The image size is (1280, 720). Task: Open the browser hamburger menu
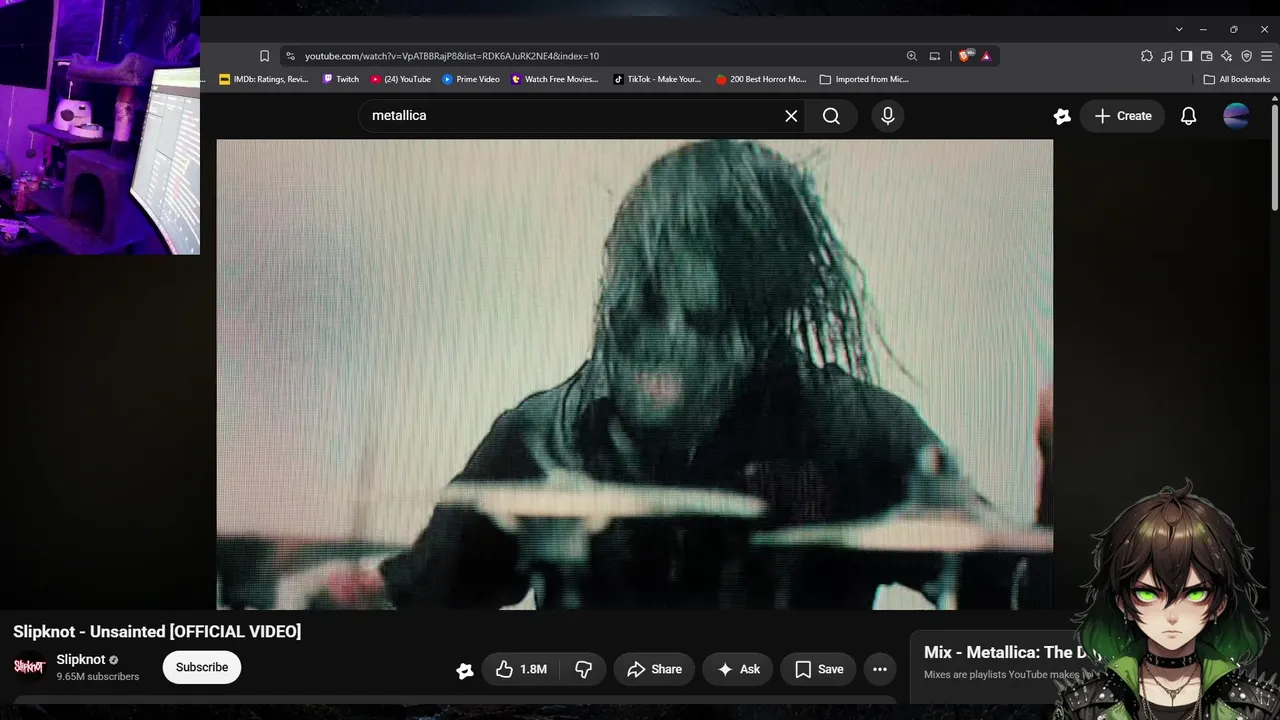point(1266,56)
